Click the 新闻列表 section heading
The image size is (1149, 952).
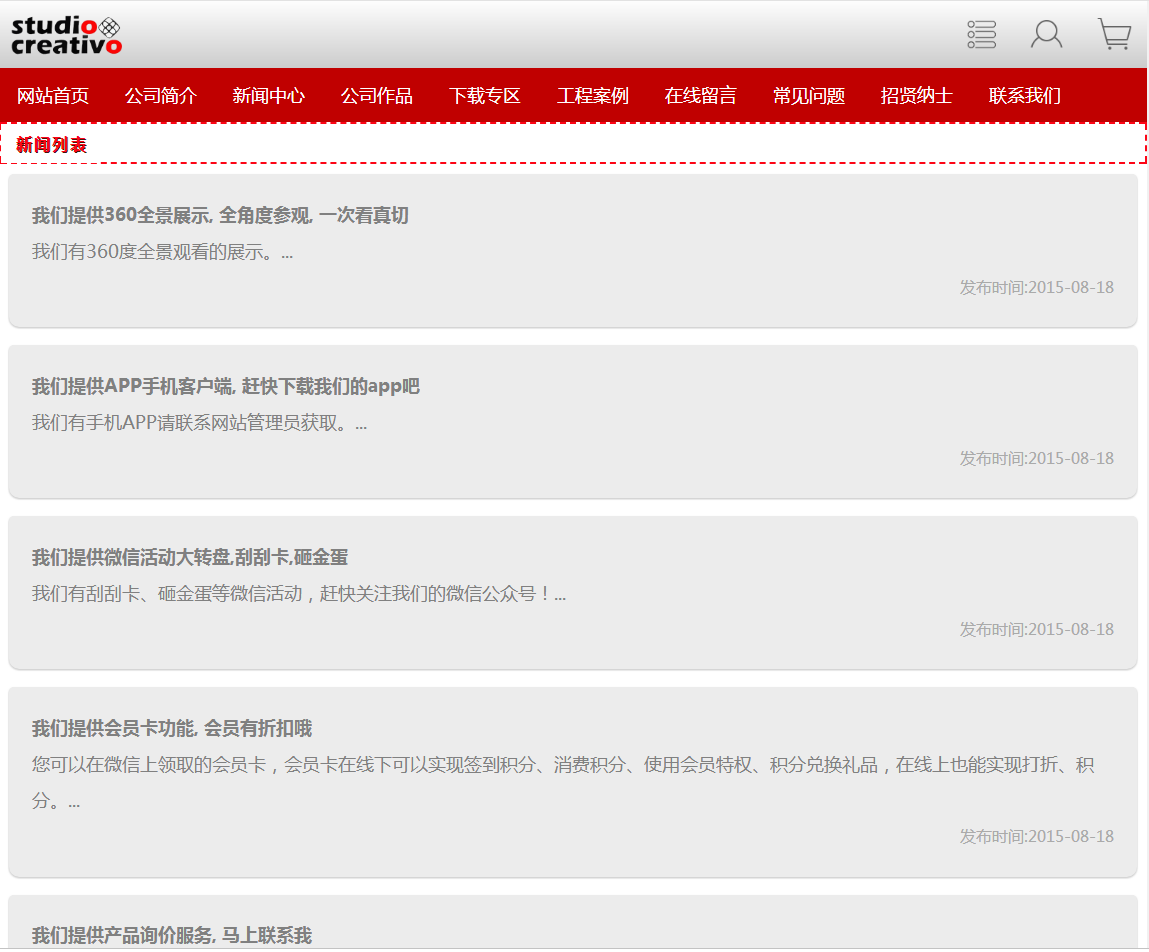[x=52, y=145]
